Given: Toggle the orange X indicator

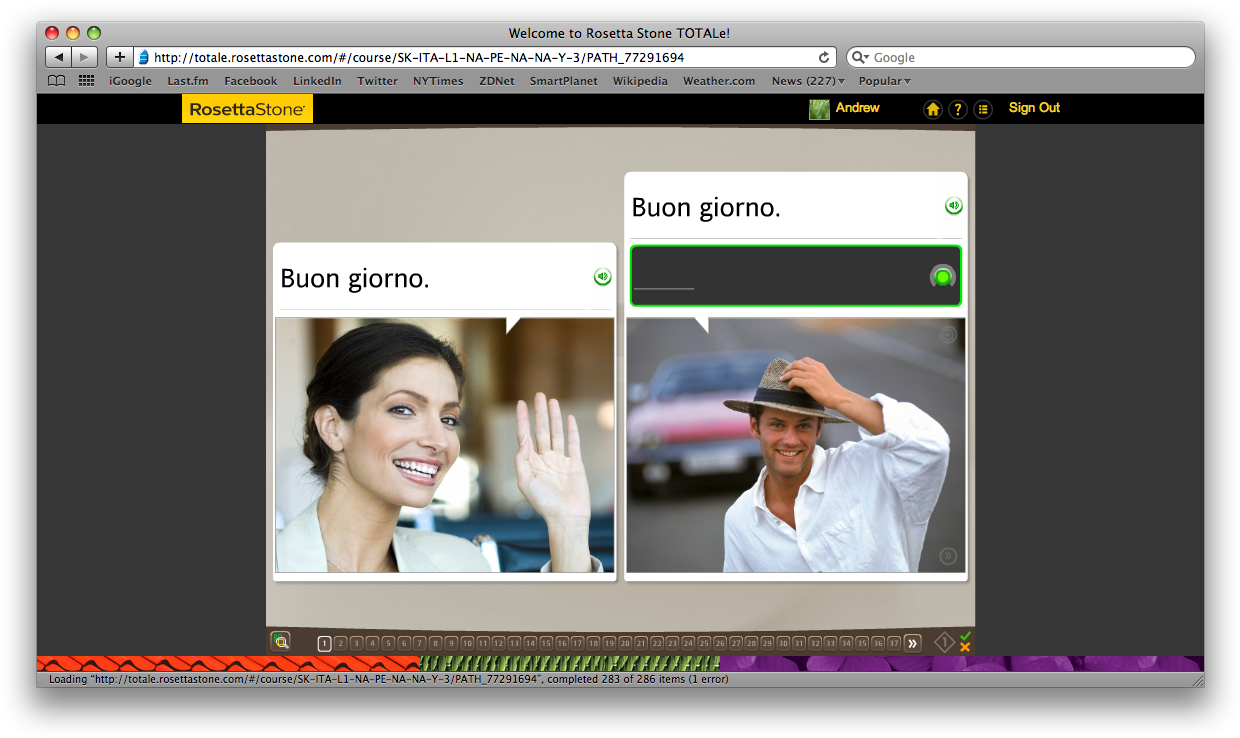Looking at the screenshot, I should click(x=965, y=649).
